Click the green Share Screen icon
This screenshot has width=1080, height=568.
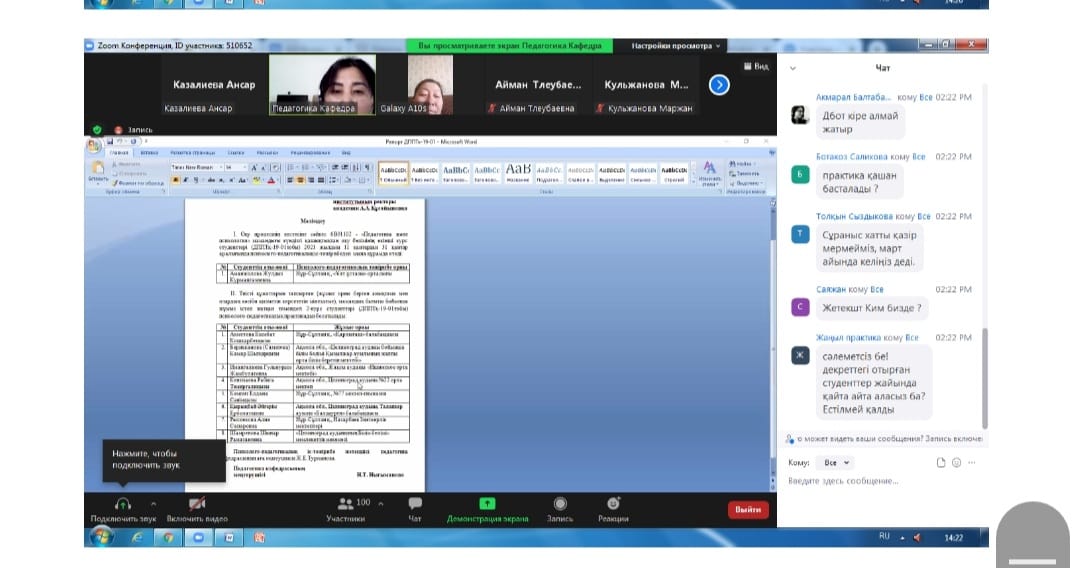[x=487, y=504]
